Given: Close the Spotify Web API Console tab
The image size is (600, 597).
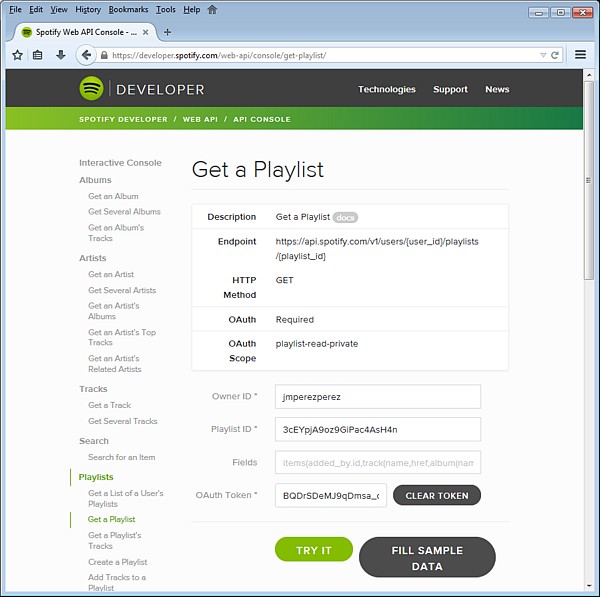Looking at the screenshot, I should tap(145, 33).
